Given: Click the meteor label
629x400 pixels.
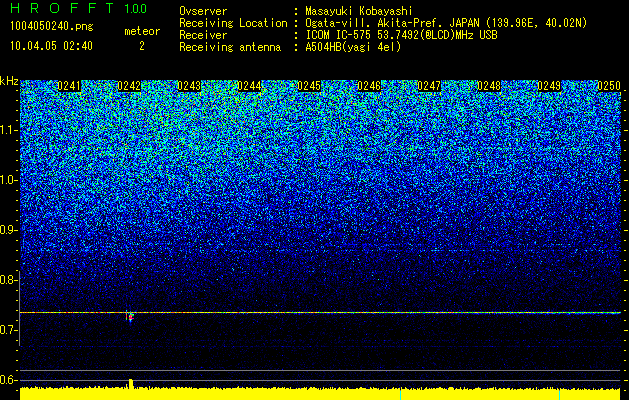Looking at the screenshot, I should click(x=142, y=31).
